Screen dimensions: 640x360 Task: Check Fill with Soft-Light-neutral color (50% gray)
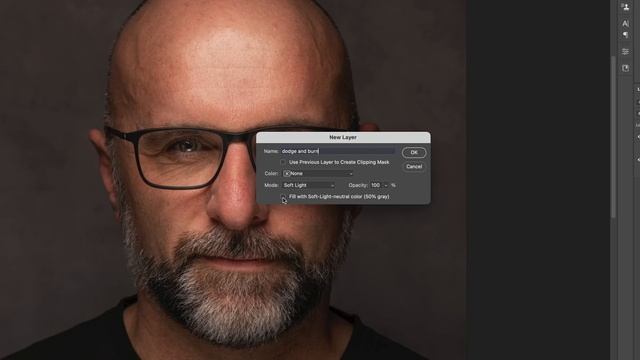pyautogui.click(x=283, y=197)
